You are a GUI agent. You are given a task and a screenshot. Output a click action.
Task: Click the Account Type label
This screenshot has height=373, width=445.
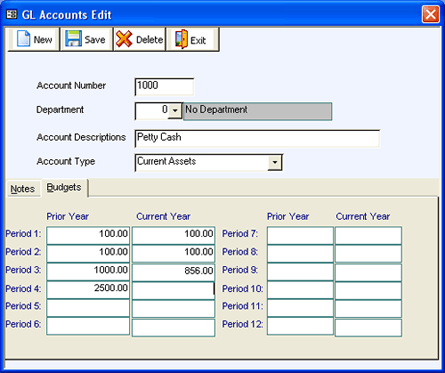(66, 162)
